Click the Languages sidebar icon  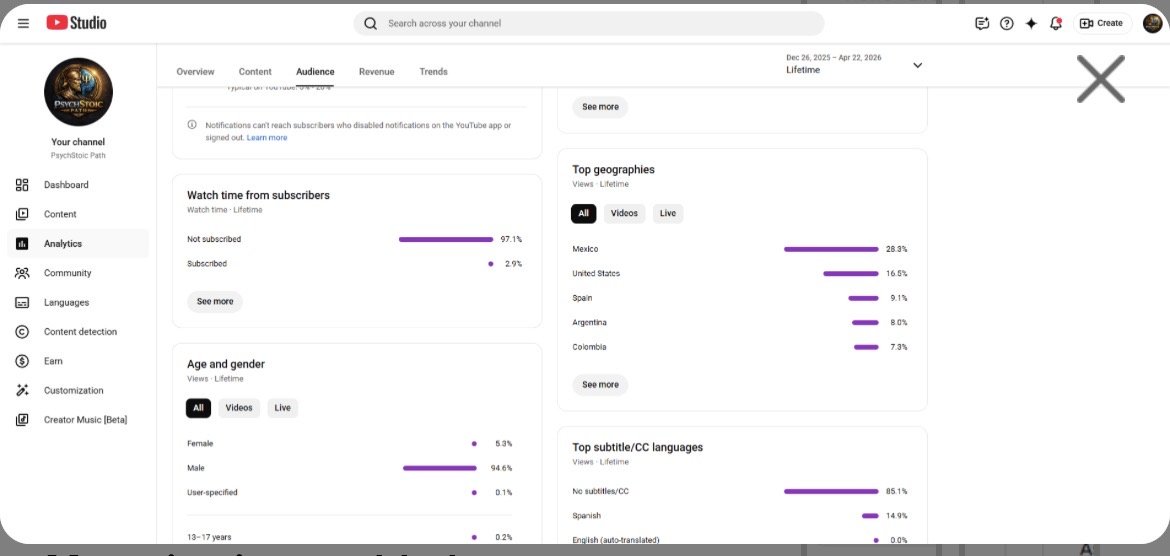point(22,302)
